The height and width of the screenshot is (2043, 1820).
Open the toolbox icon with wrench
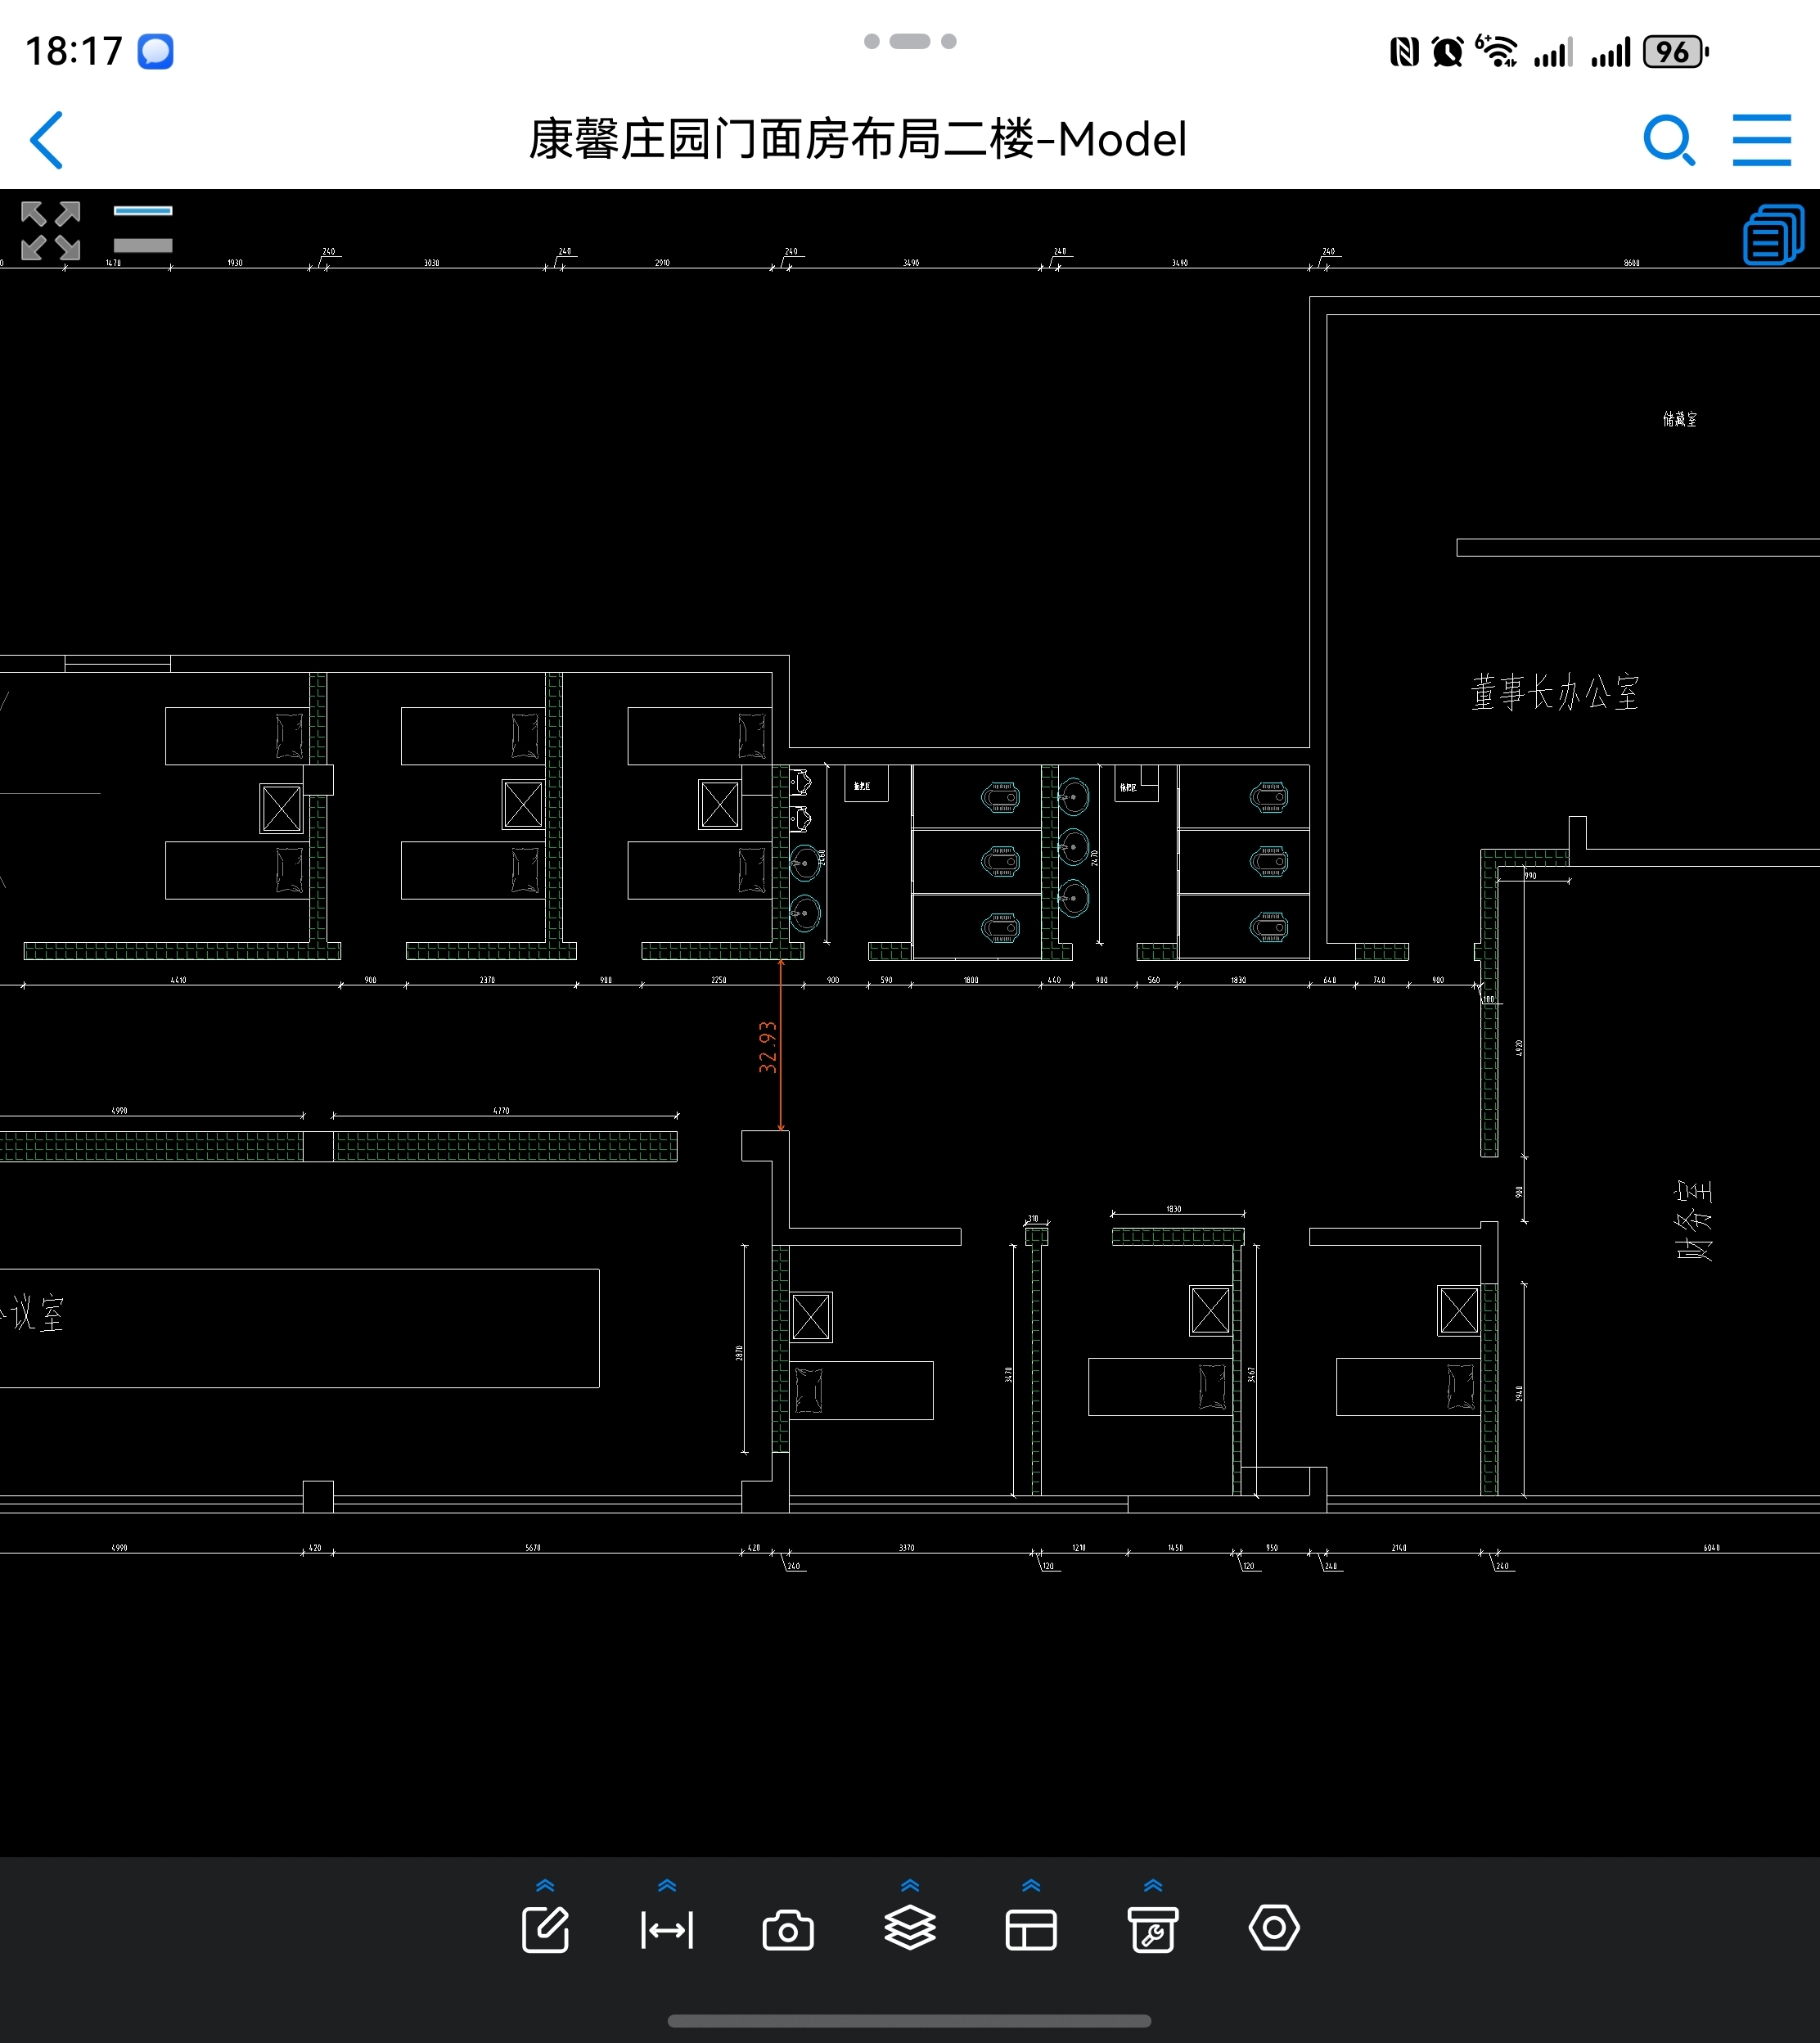tap(1153, 1929)
